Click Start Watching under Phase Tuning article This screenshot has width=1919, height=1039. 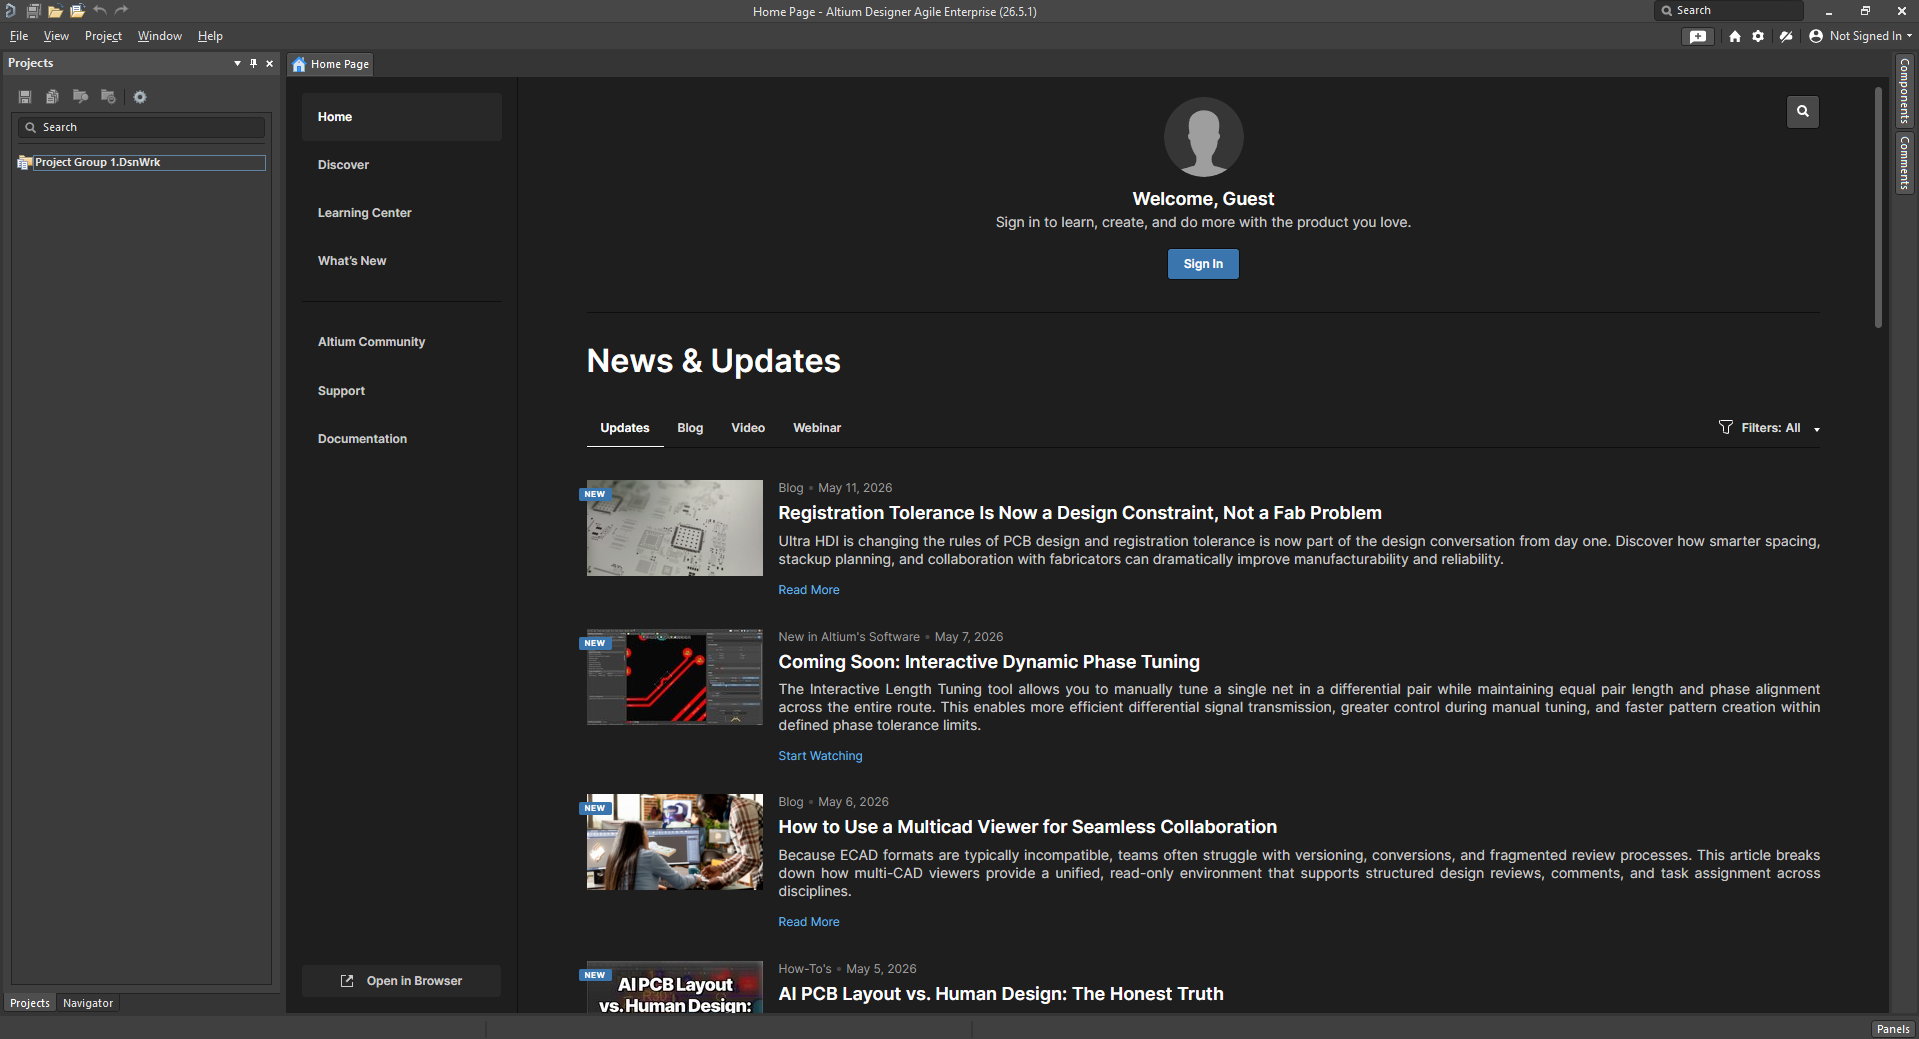[x=820, y=756]
